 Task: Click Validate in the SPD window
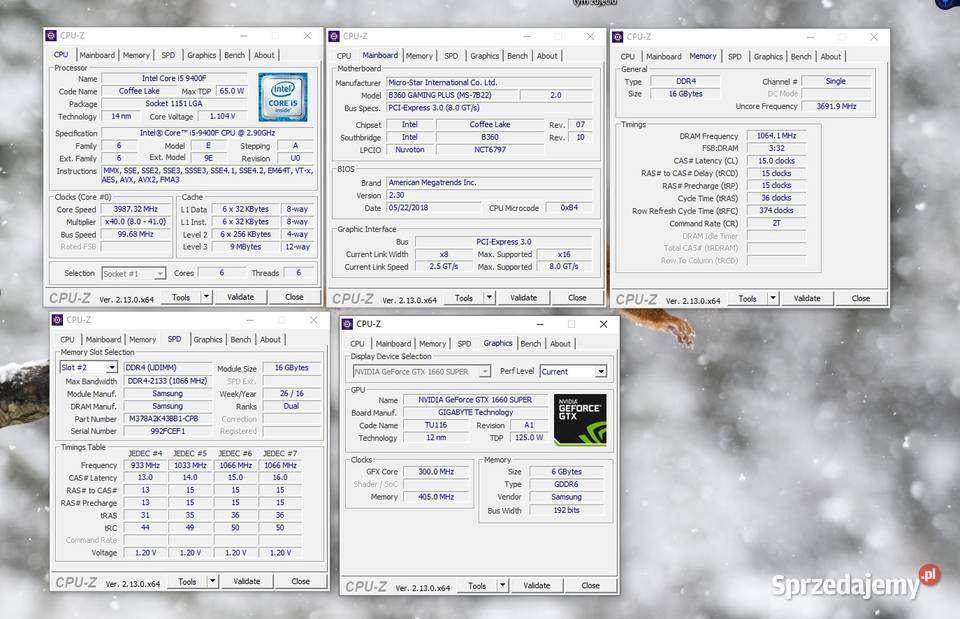[x=248, y=580]
